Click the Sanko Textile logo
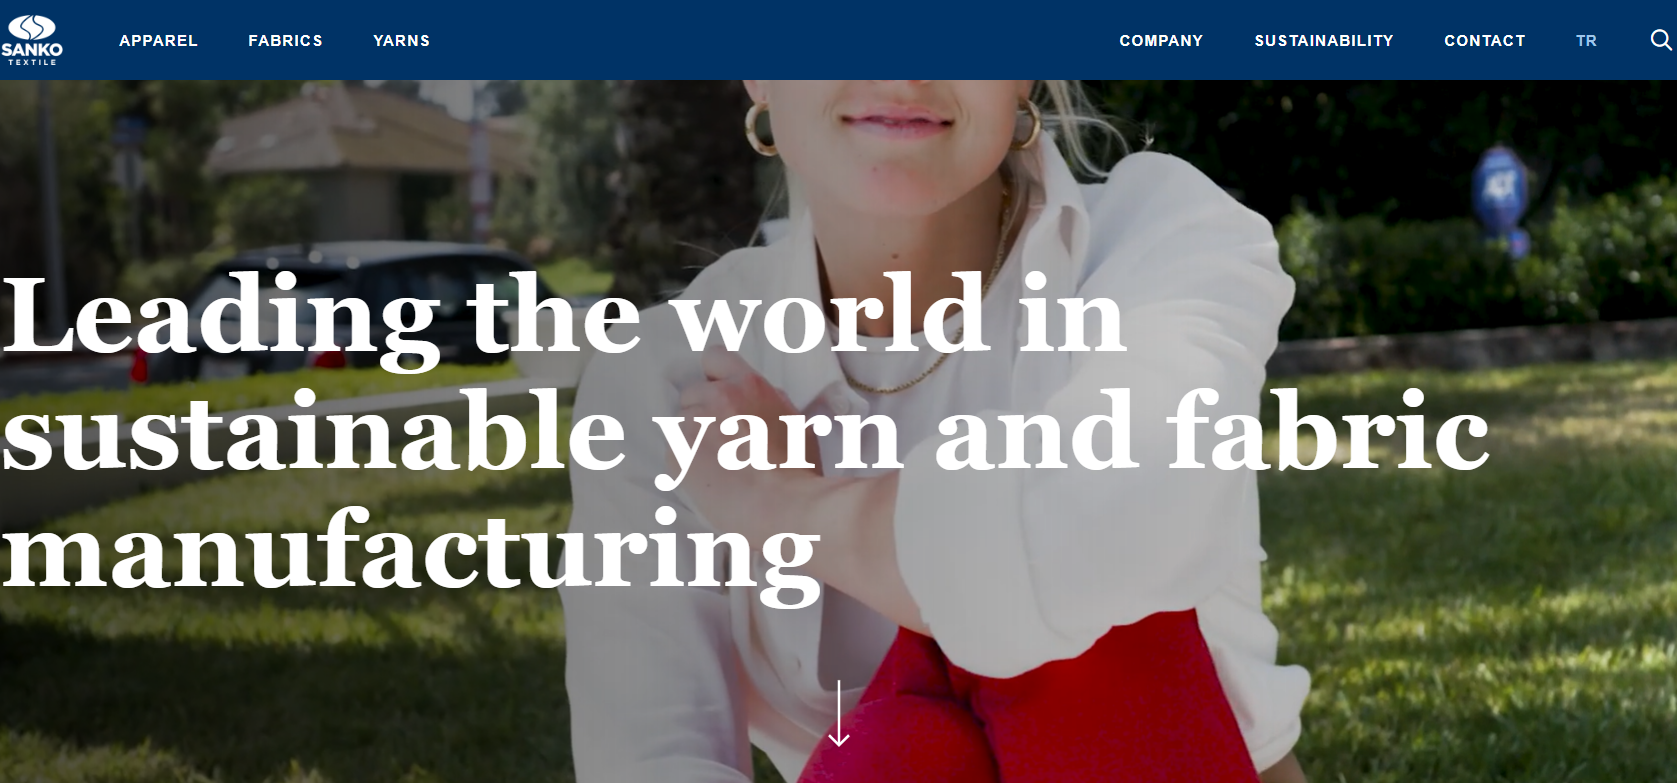 [x=32, y=40]
